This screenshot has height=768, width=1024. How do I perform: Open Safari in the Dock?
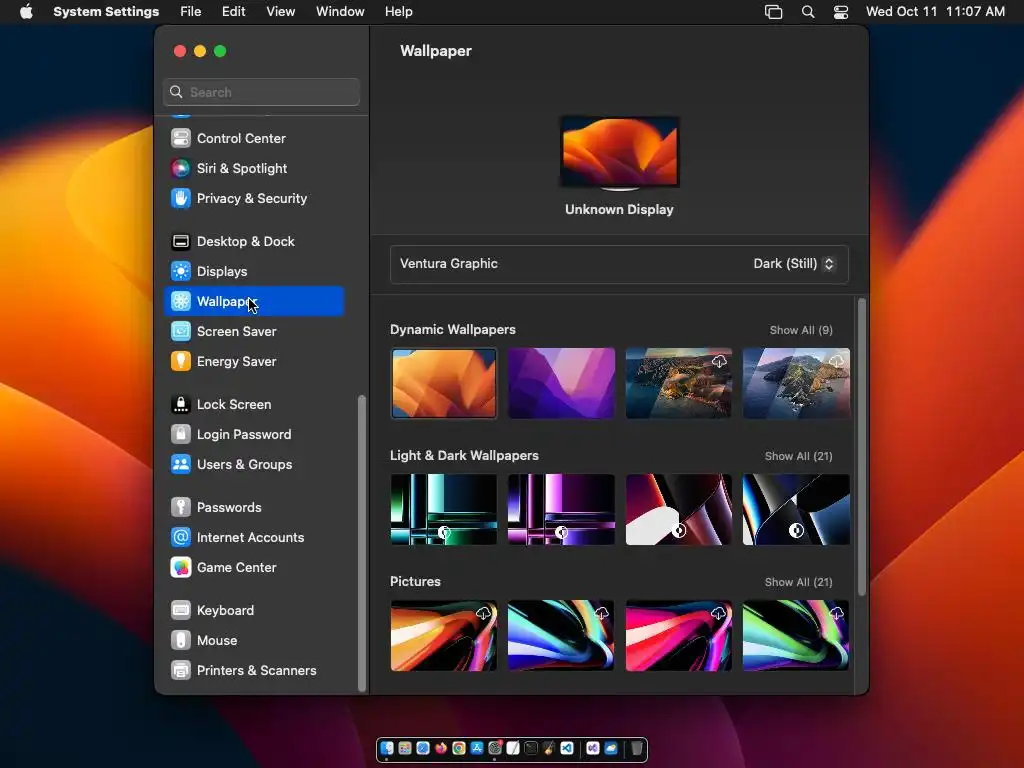coord(423,748)
